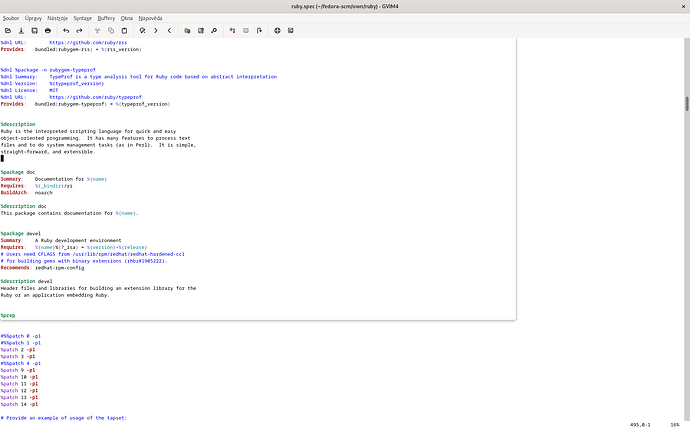
Task: Run Make with the toolbar icon
Action: click(x=232, y=30)
